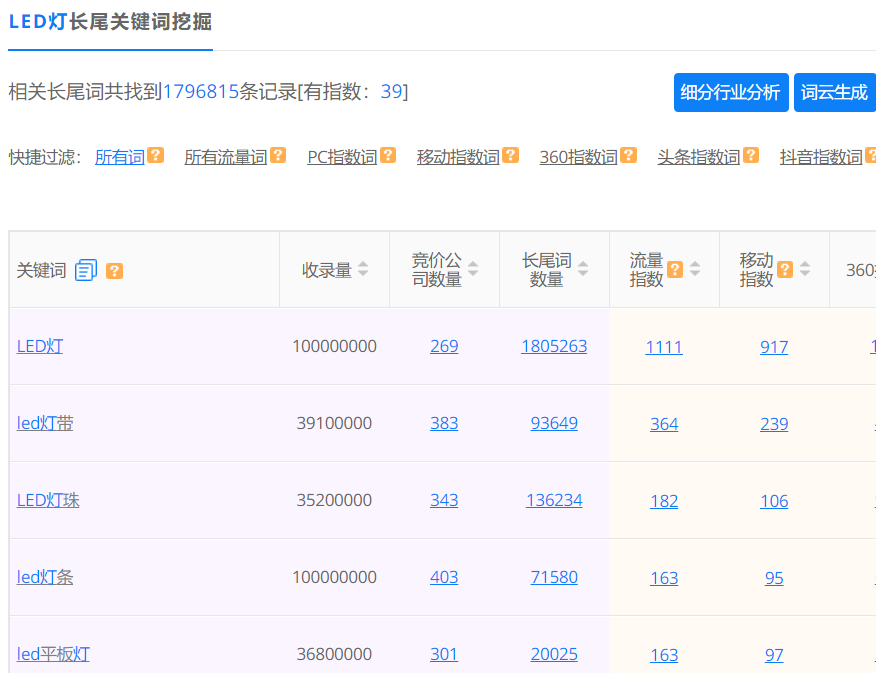Open help icon beside 移动指数词 filter
876x673 pixels.
[508, 155]
